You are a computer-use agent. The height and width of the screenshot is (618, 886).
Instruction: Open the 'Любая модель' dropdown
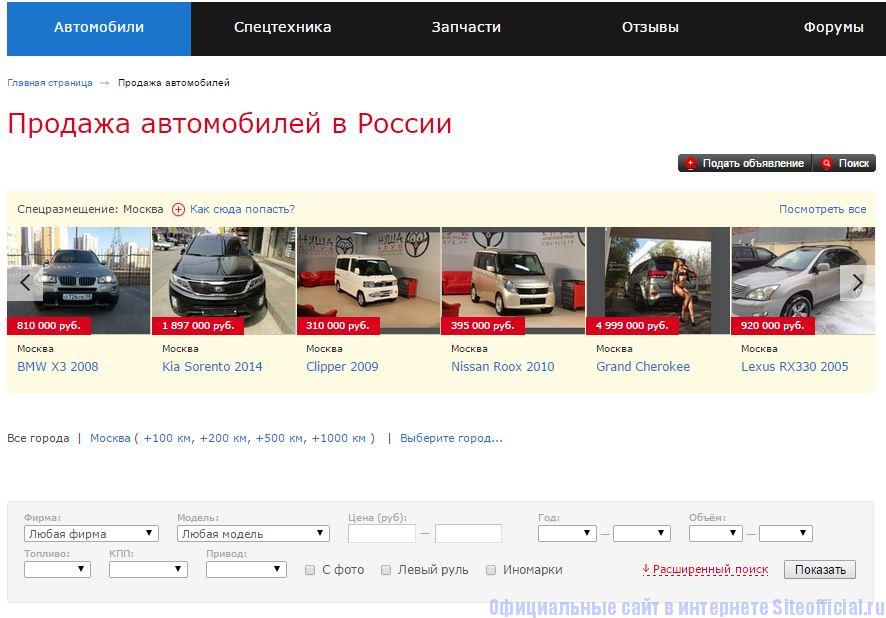click(x=253, y=534)
